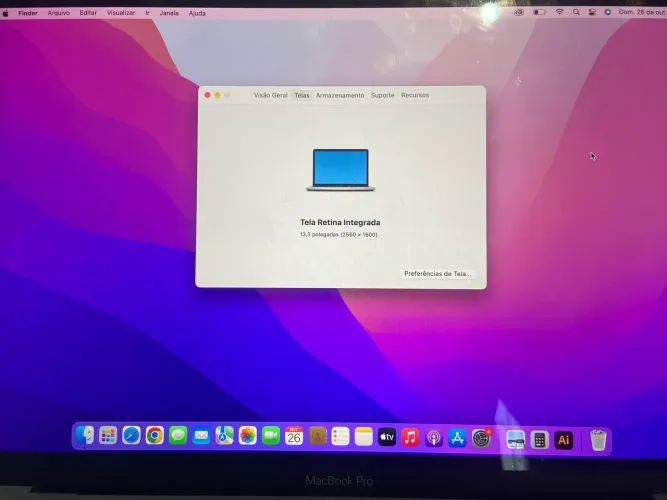Open the Ajuda menu
The image size is (667, 500).
coord(197,13)
